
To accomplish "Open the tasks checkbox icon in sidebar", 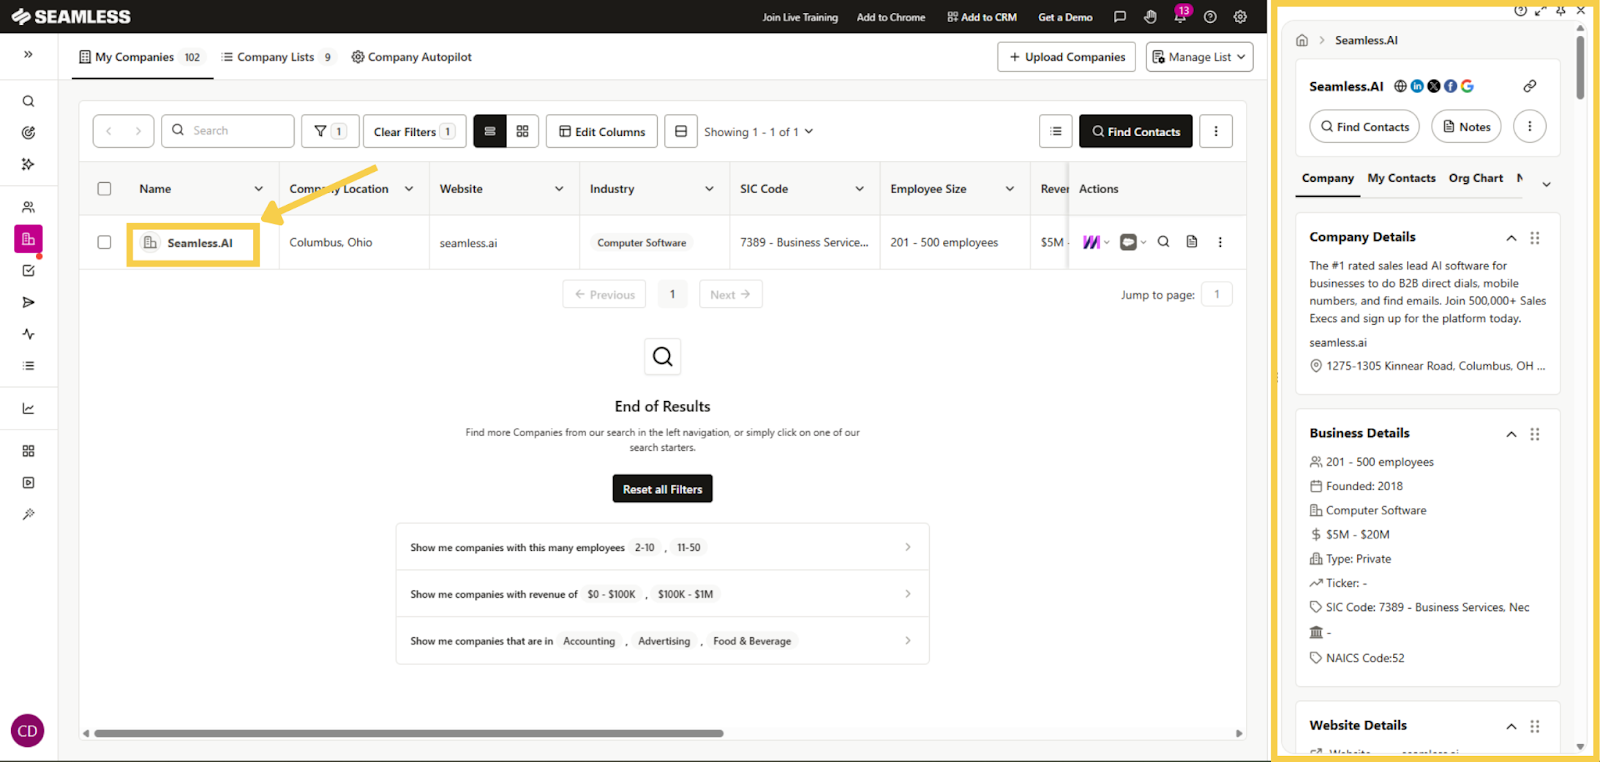I will coord(28,271).
